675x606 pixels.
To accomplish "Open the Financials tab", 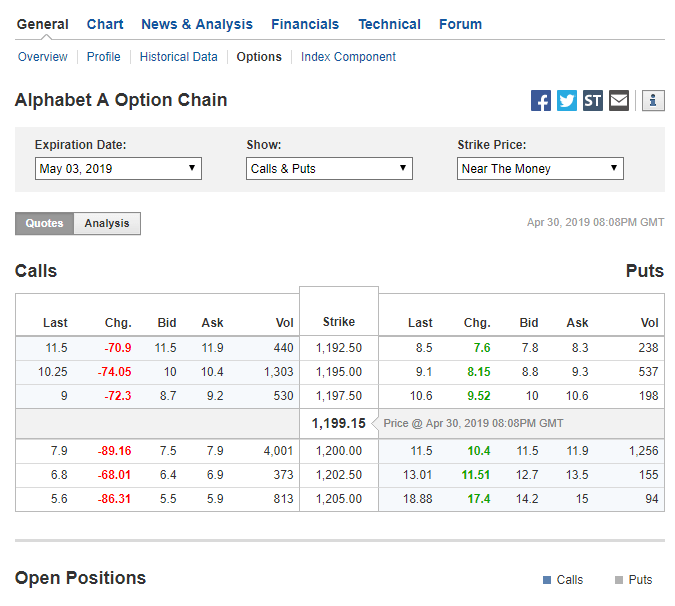I will tap(305, 25).
